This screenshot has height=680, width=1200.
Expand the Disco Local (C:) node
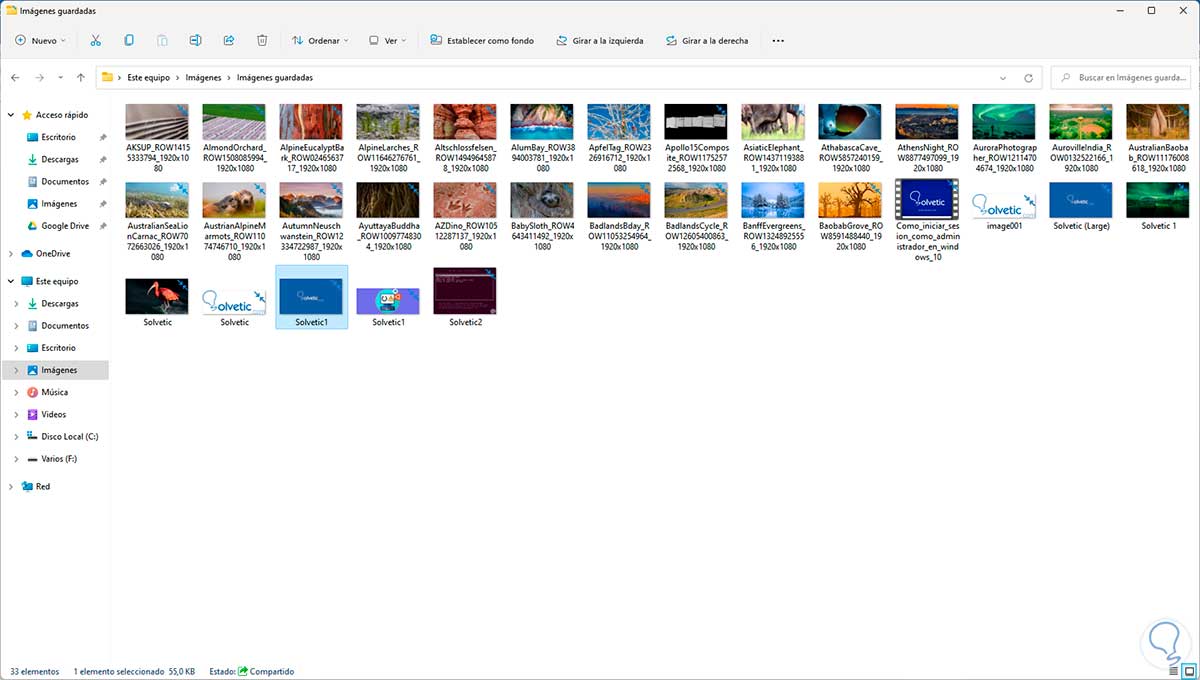17,437
